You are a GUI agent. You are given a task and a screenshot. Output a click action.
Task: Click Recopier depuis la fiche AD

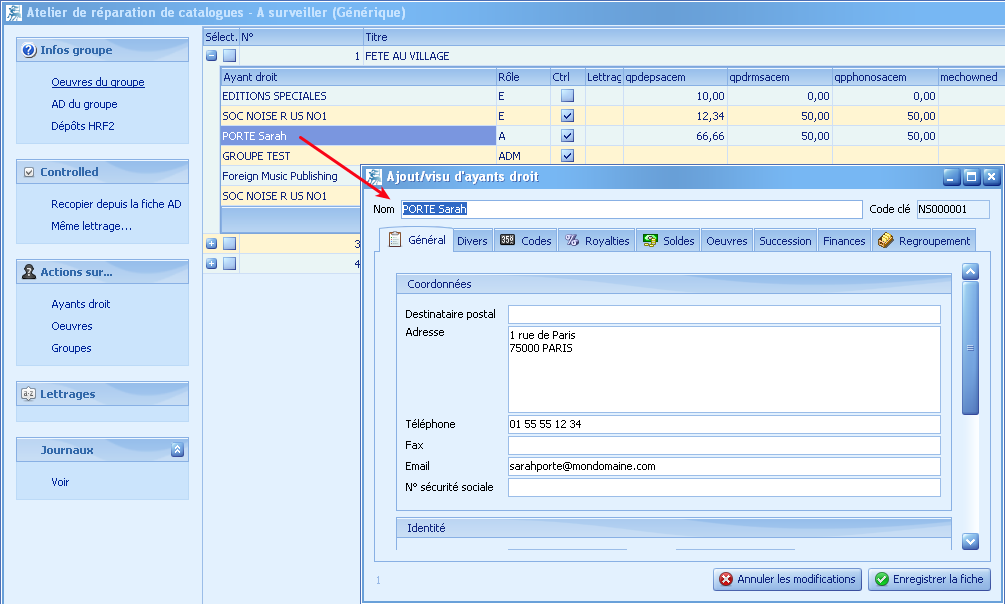[x=116, y=204]
